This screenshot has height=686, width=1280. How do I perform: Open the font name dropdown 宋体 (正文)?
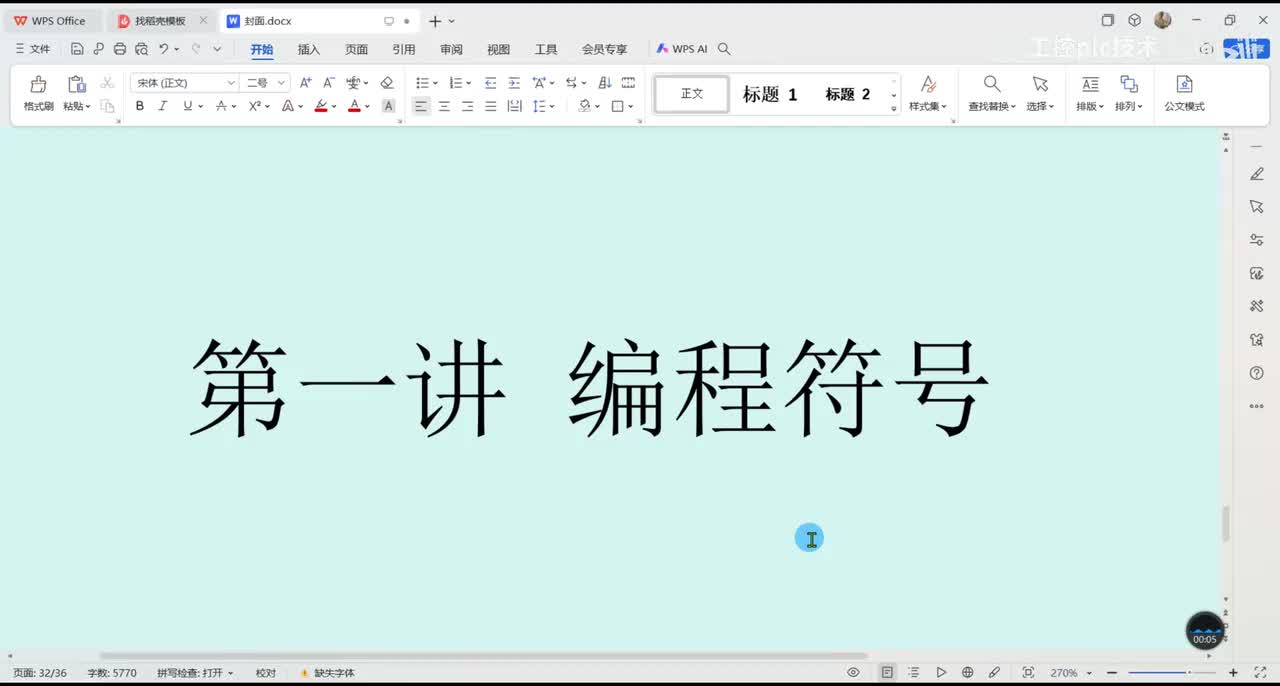231,83
